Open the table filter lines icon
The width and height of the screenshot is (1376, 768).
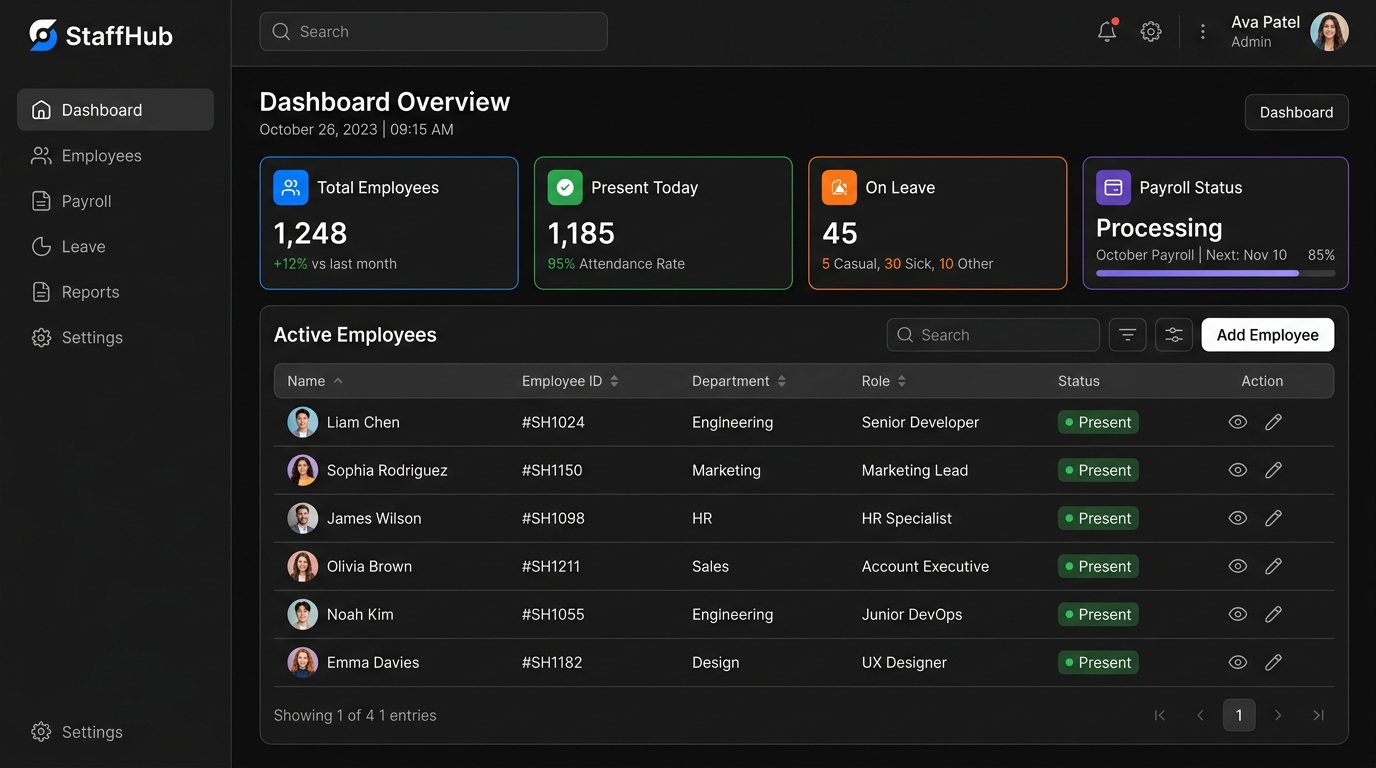click(1127, 335)
